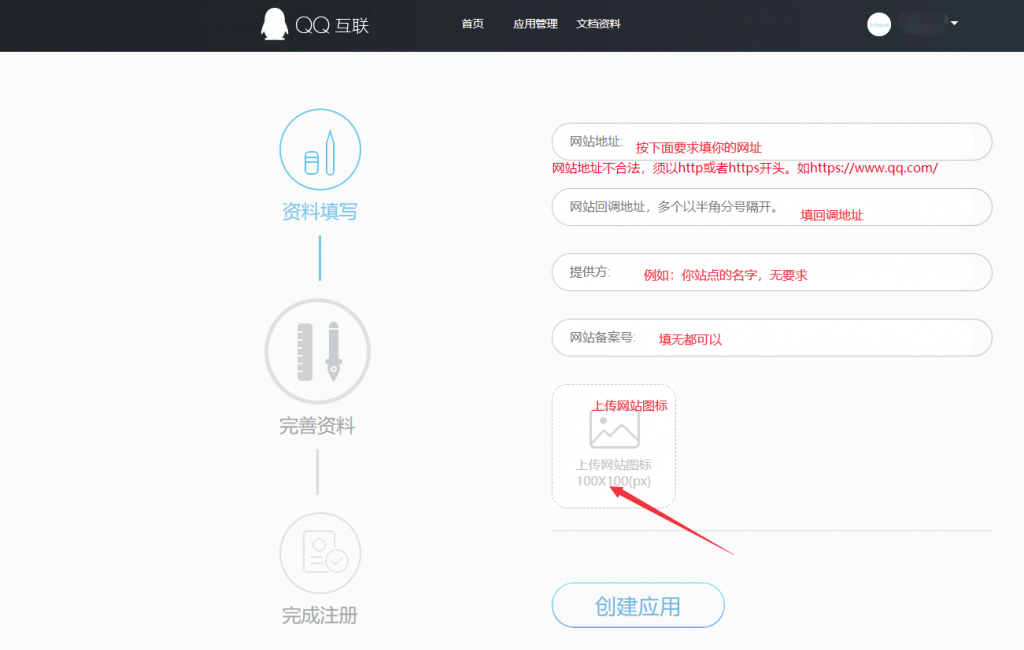
Task: Click the user avatar in top bar
Action: pyautogui.click(x=878, y=24)
